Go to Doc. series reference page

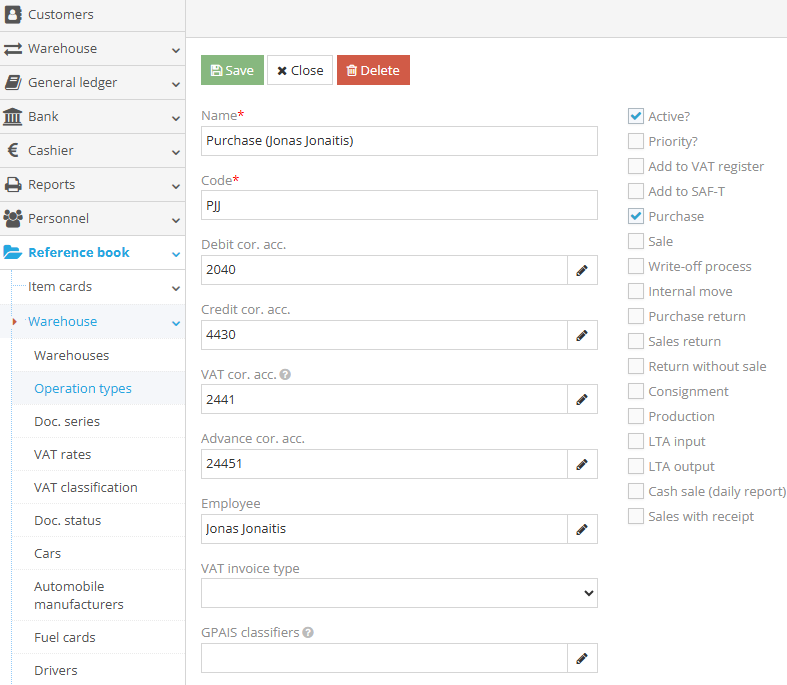click(x=66, y=421)
